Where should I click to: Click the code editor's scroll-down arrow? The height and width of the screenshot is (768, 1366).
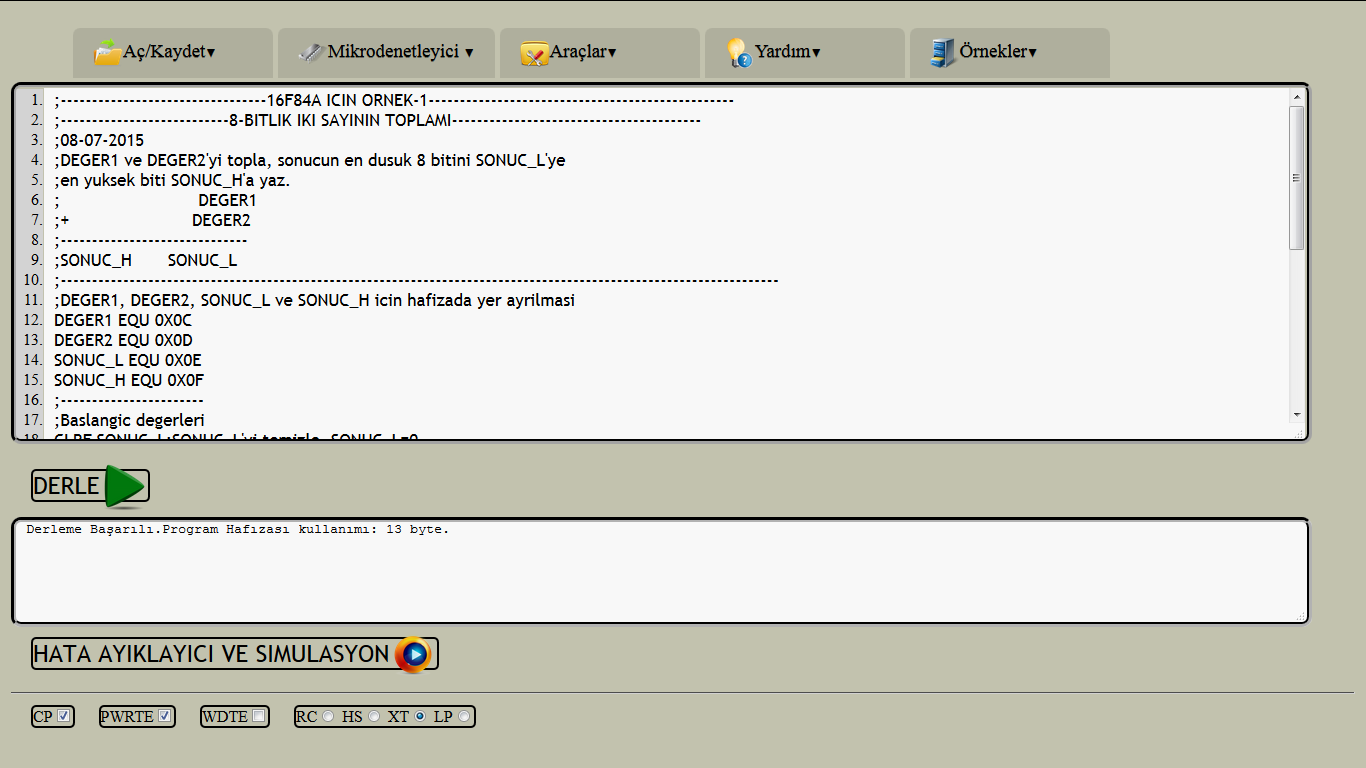1297,415
